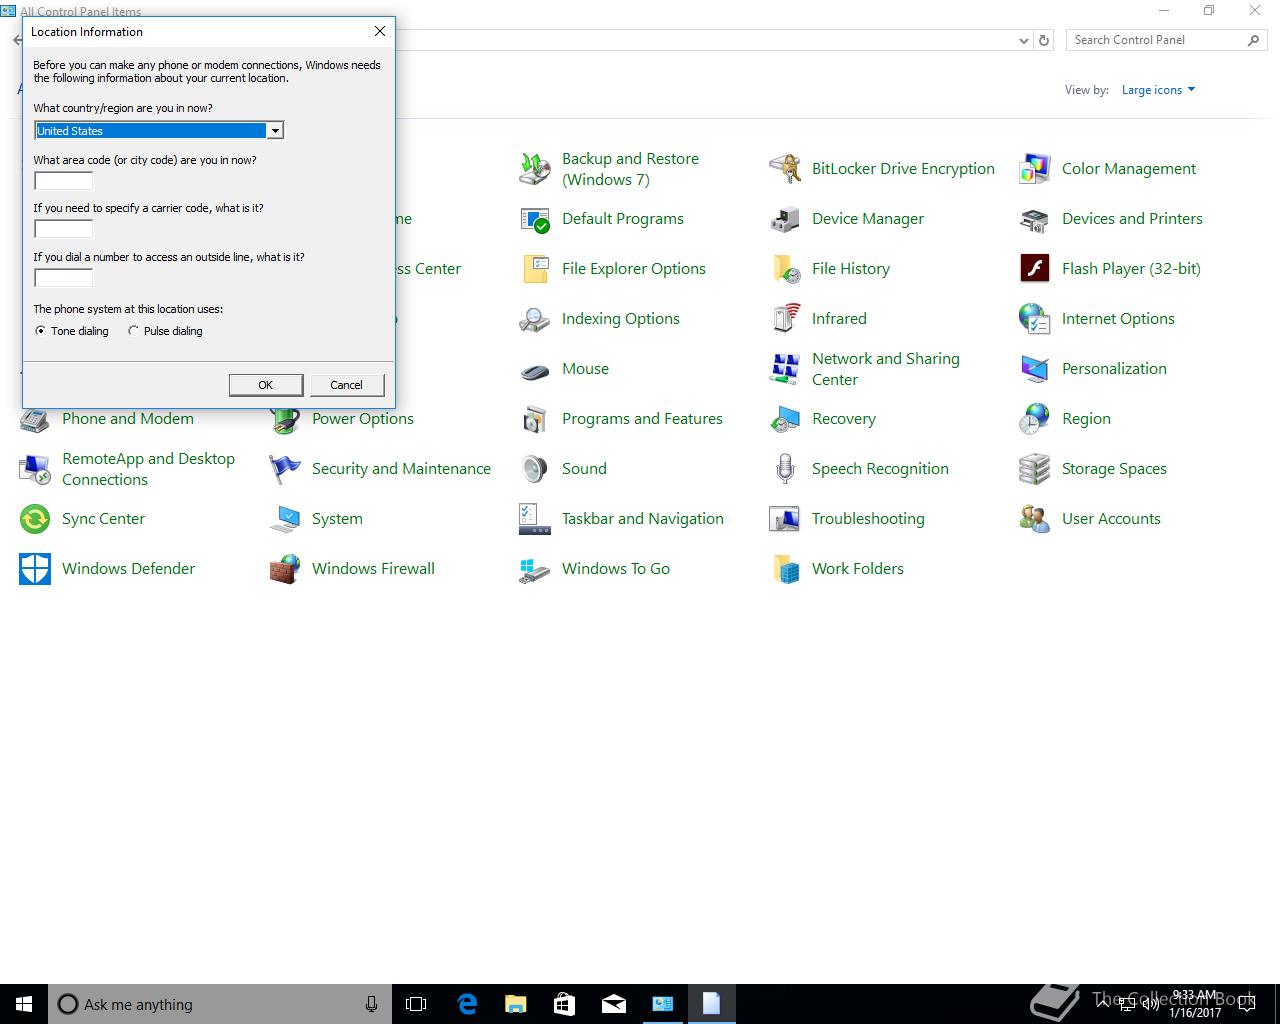Screen dimensions: 1280x1024
Task: Click the Windows Defender shield icon
Action: (35, 569)
